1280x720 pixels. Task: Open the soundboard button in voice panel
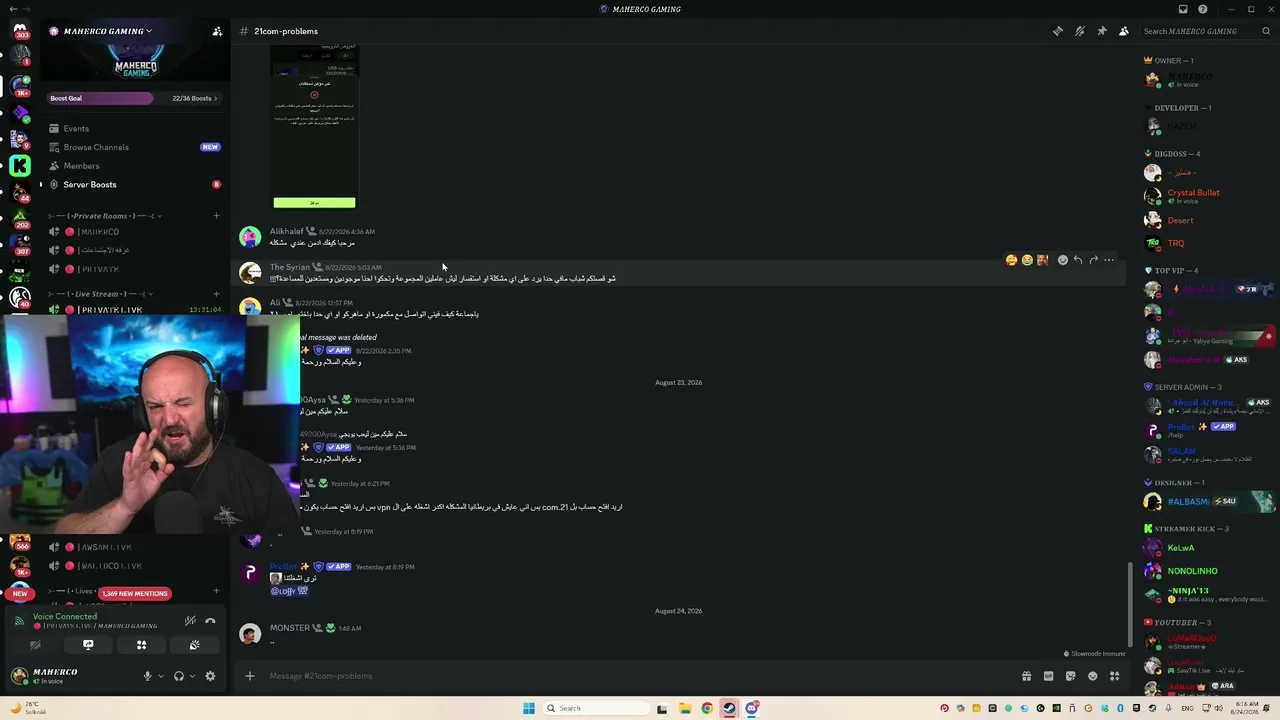pos(194,645)
